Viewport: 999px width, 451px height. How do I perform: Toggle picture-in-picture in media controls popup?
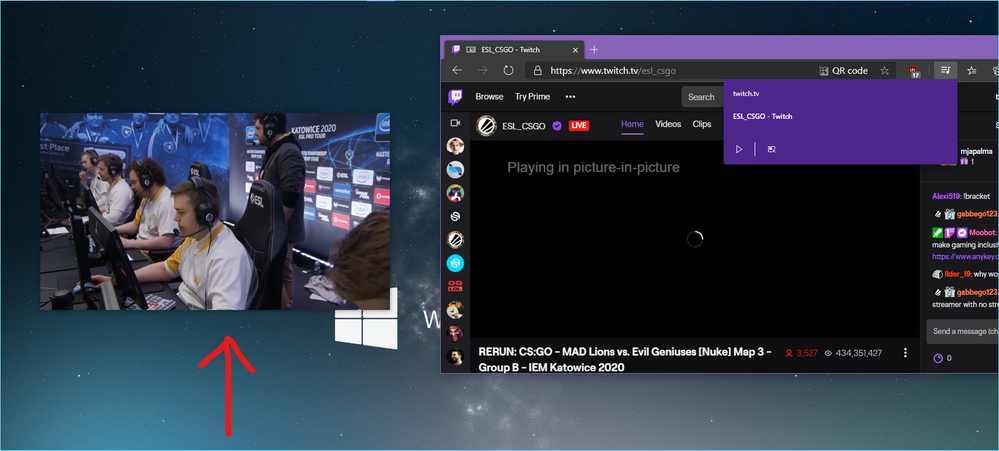[772, 149]
